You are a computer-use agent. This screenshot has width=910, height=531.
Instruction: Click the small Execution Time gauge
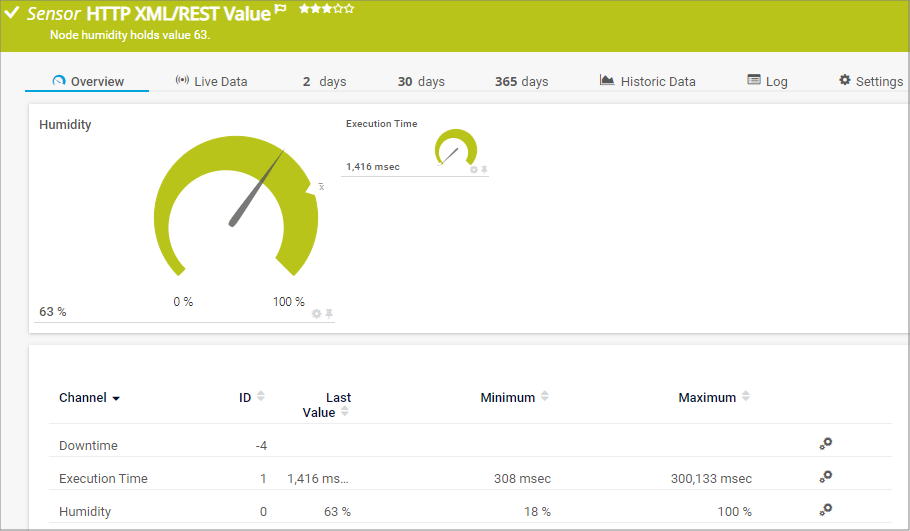pos(456,149)
